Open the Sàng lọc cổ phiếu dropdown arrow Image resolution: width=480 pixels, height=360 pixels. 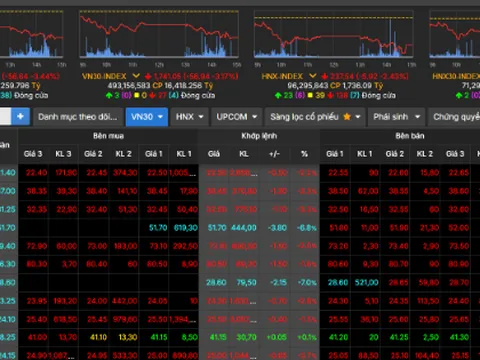pos(358,117)
